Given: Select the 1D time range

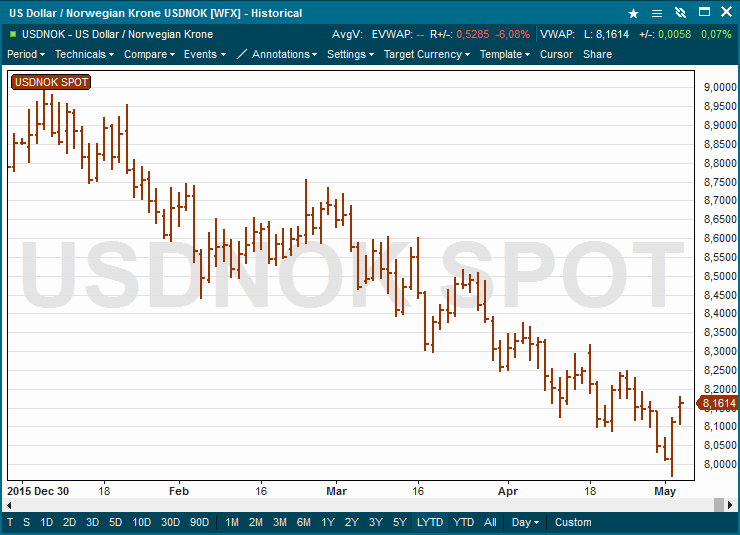Looking at the screenshot, I should (46, 522).
